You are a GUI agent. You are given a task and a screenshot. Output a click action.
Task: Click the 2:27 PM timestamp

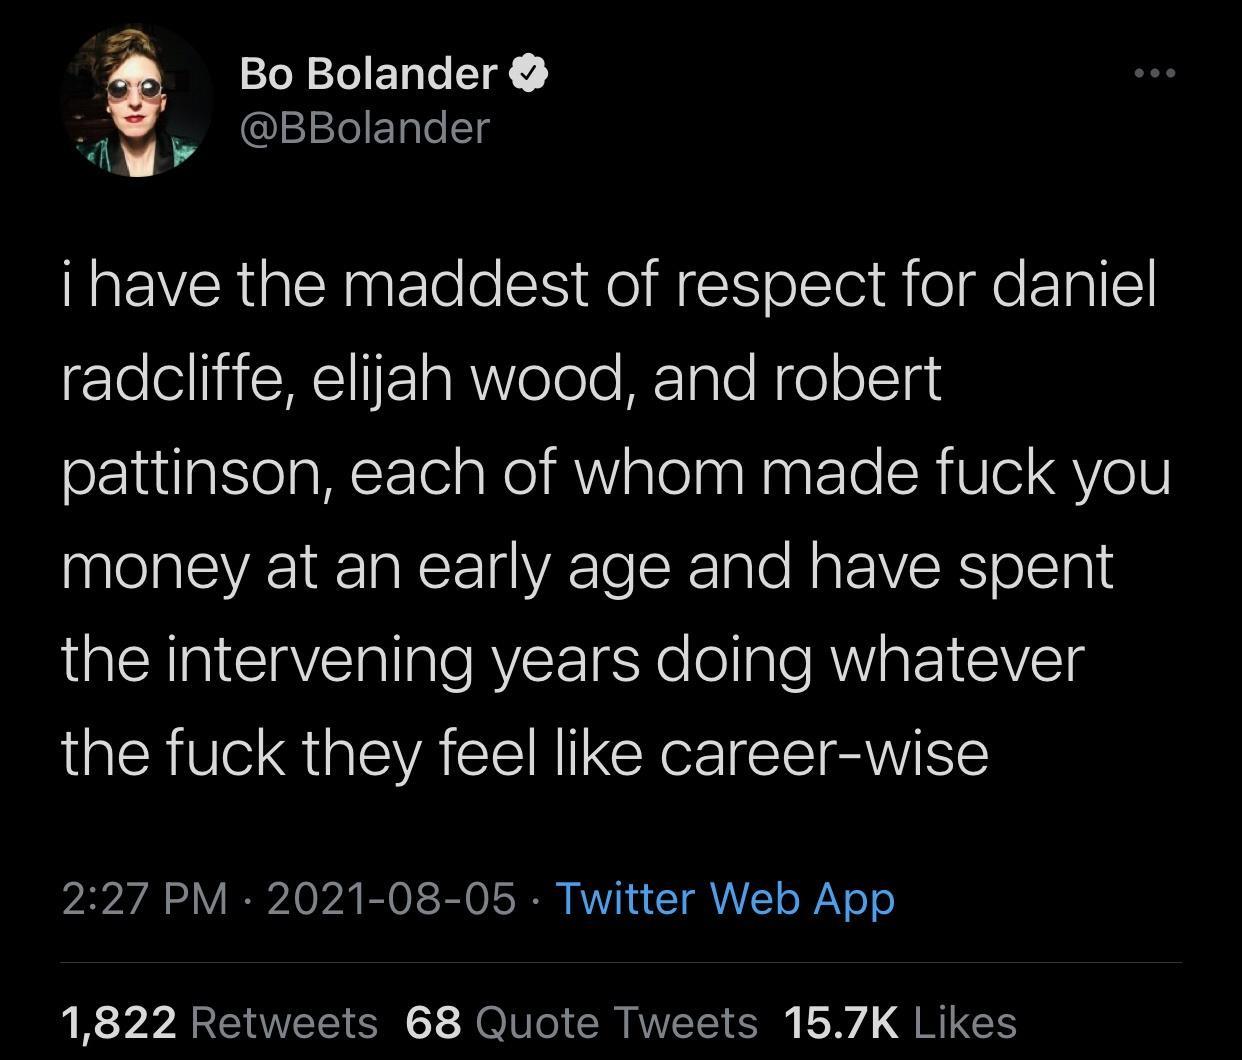click(144, 897)
